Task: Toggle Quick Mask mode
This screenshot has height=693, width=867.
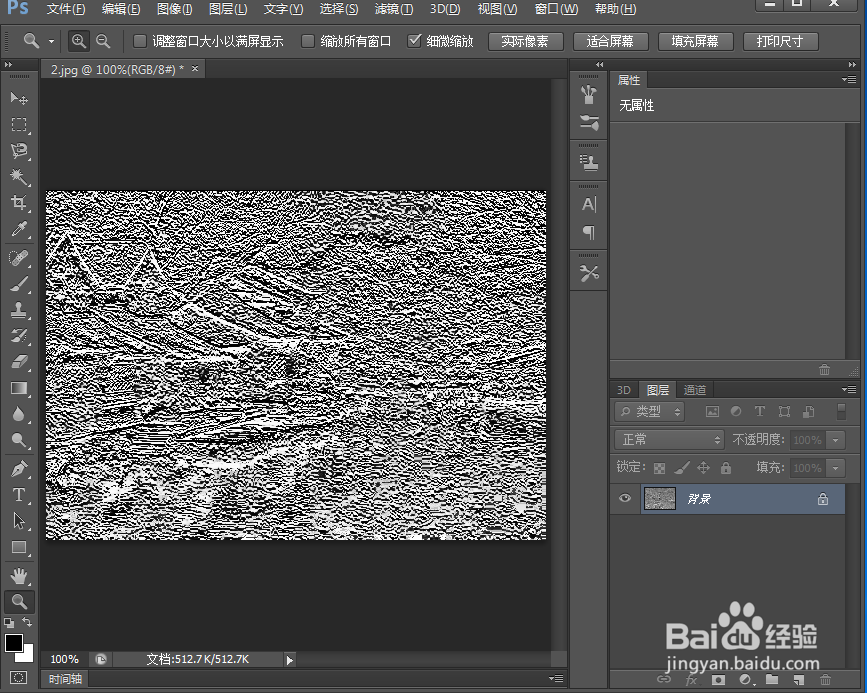Action: 19,678
